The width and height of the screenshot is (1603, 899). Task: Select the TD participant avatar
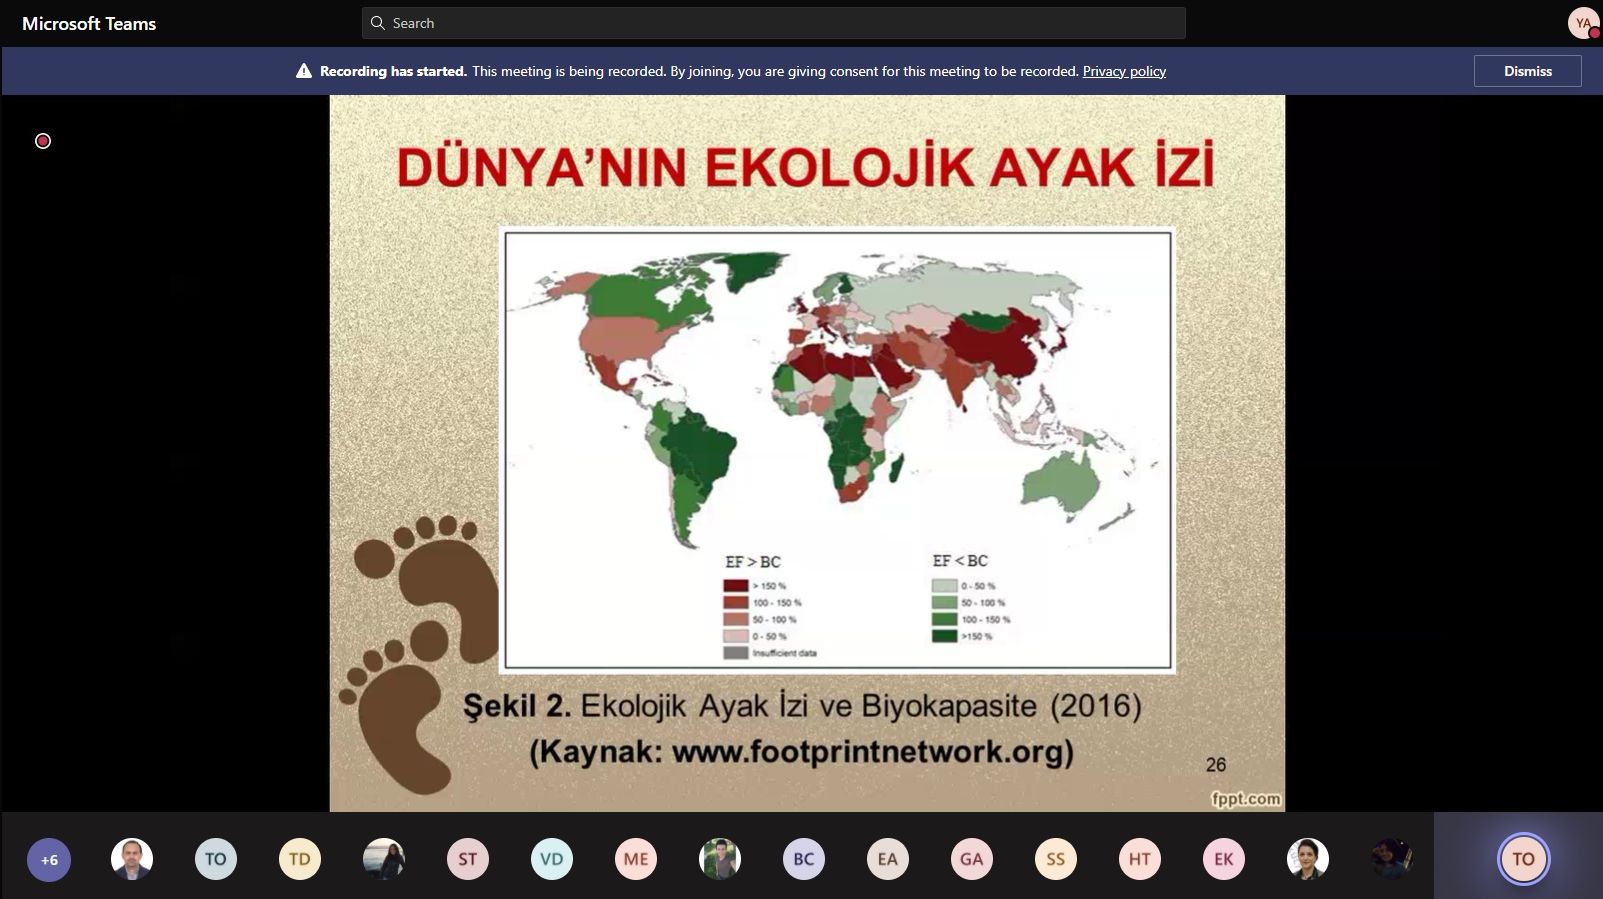[x=300, y=859]
